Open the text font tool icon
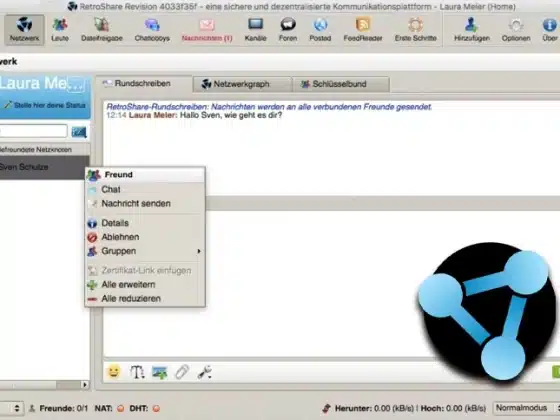Viewport: 560px width, 420px height. point(137,372)
